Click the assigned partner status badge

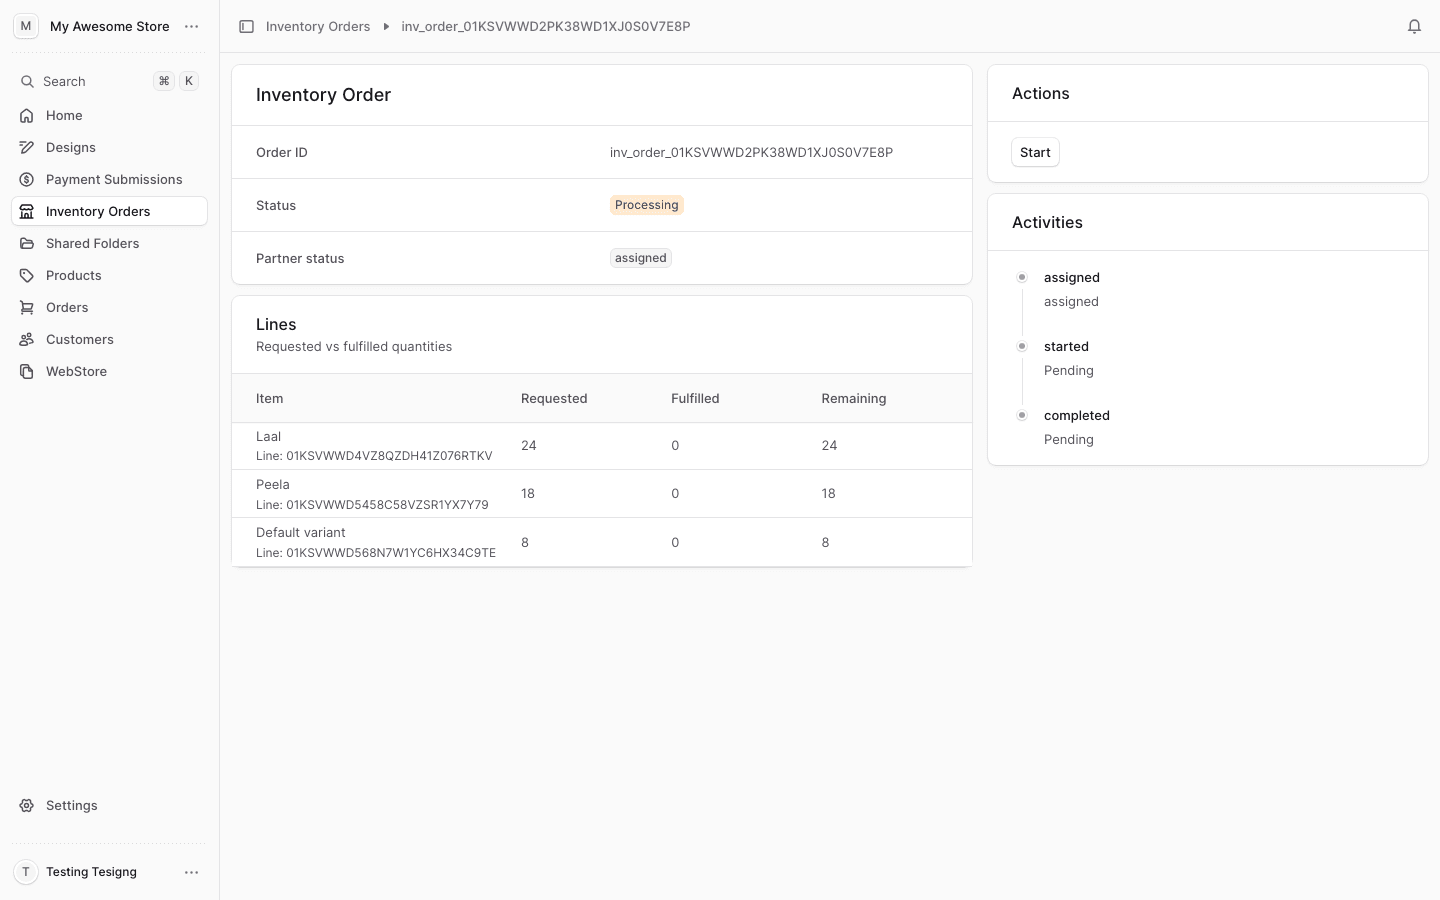tap(641, 258)
